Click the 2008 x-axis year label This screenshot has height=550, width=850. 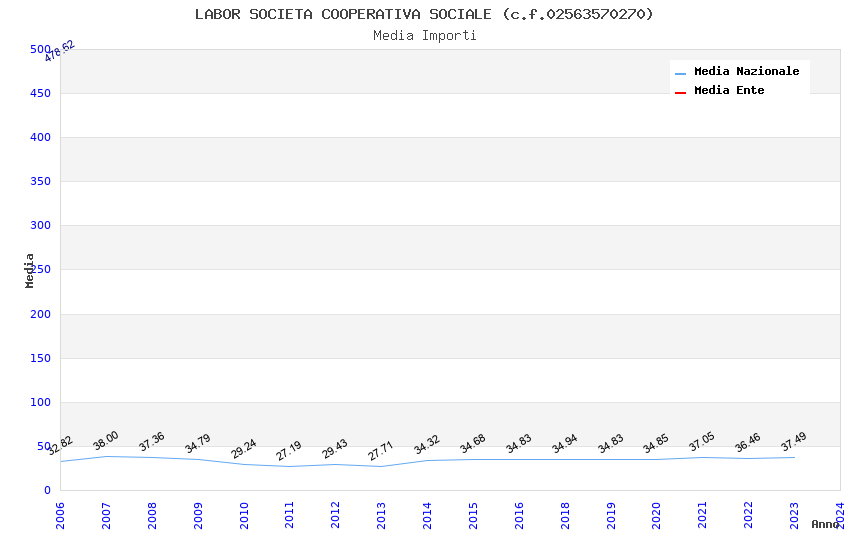[x=152, y=515]
